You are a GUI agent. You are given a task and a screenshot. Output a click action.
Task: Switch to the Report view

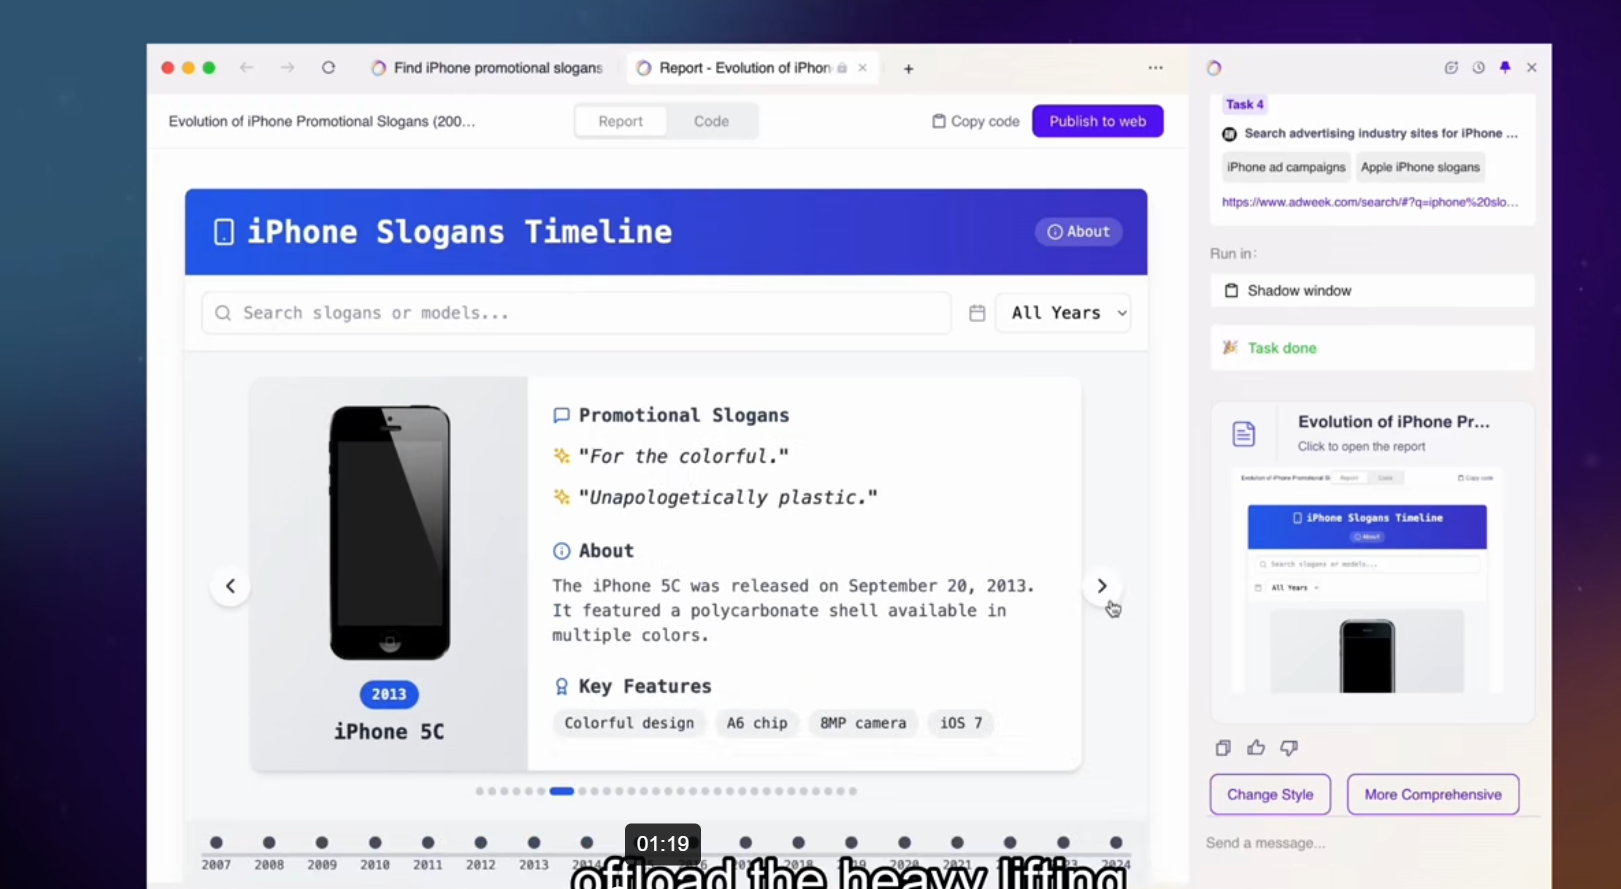[621, 121]
